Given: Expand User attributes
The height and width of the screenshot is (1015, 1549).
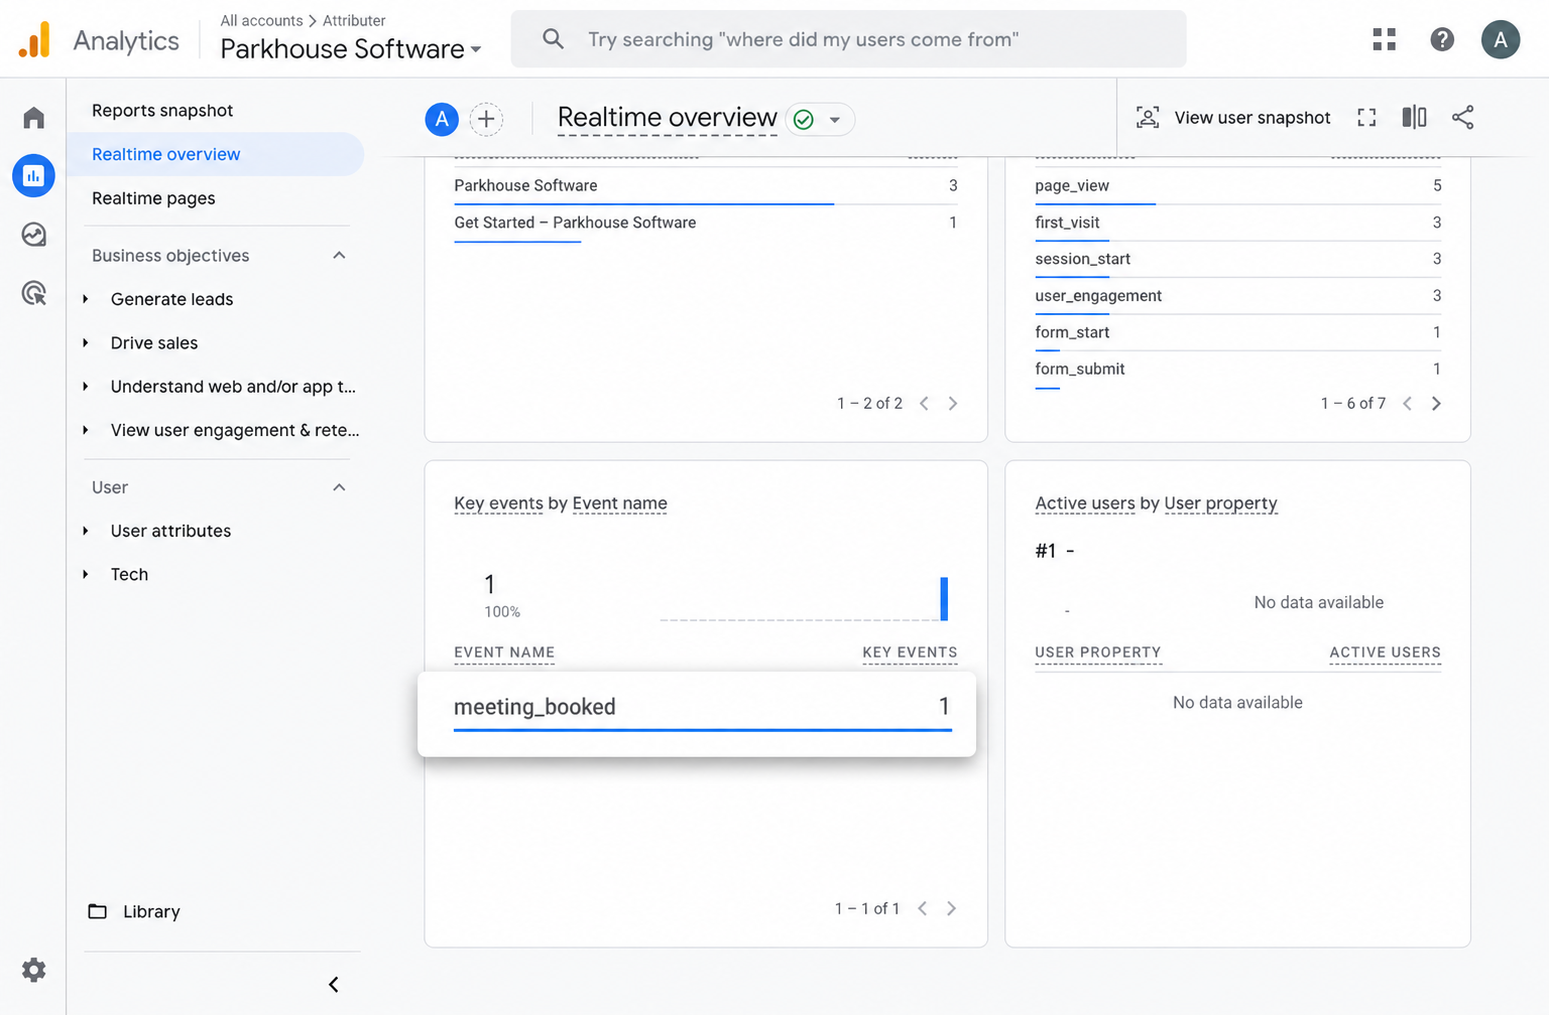Looking at the screenshot, I should coord(86,531).
